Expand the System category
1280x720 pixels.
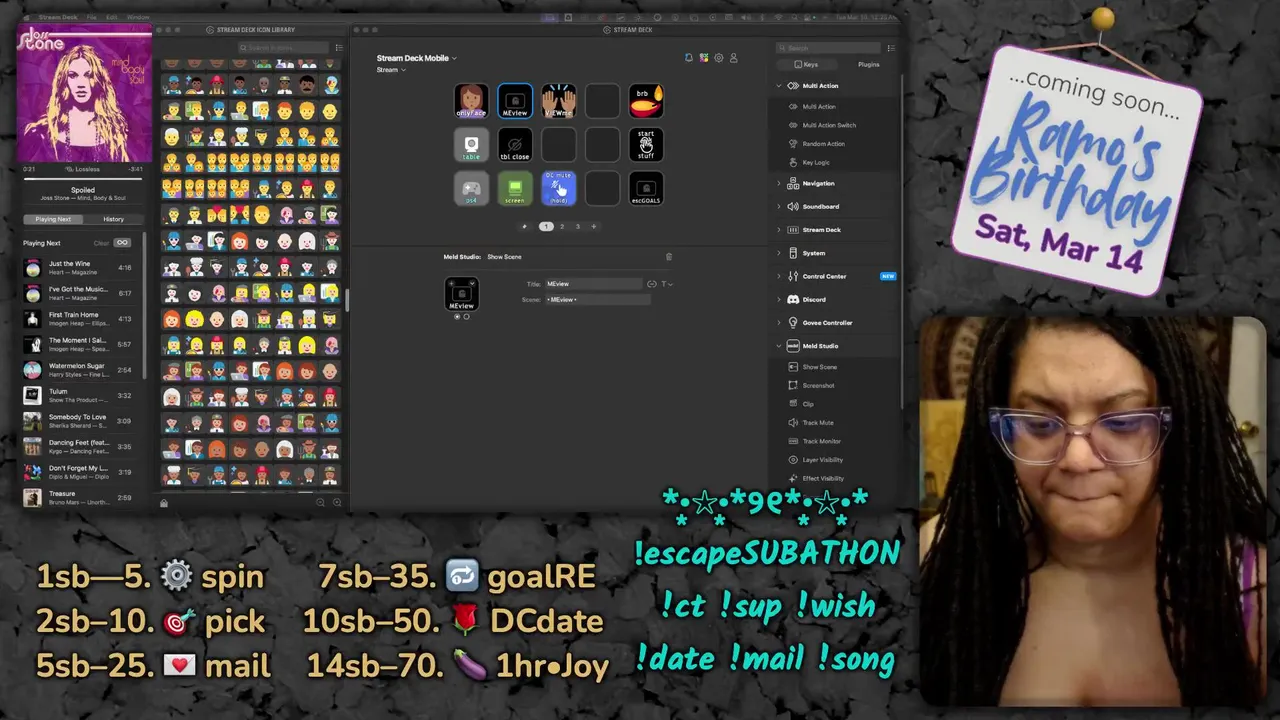779,253
